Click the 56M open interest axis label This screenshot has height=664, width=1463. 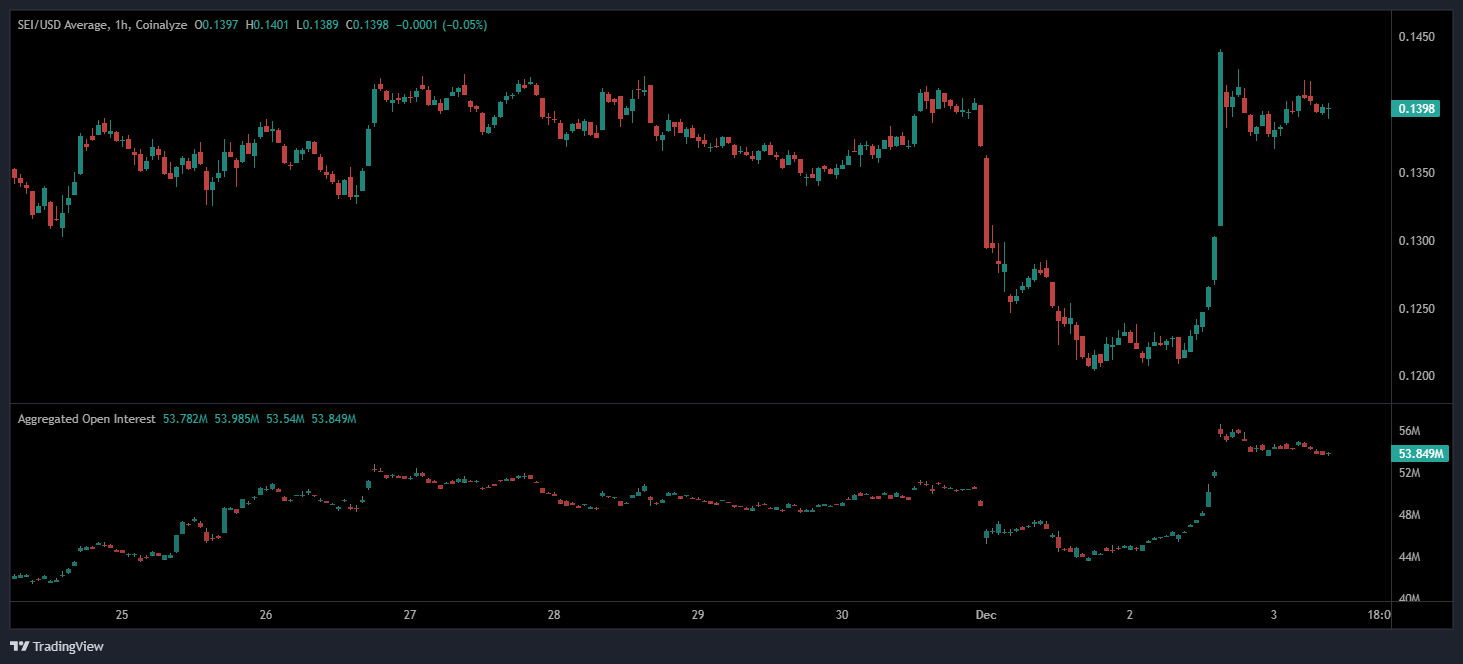[x=1409, y=431]
